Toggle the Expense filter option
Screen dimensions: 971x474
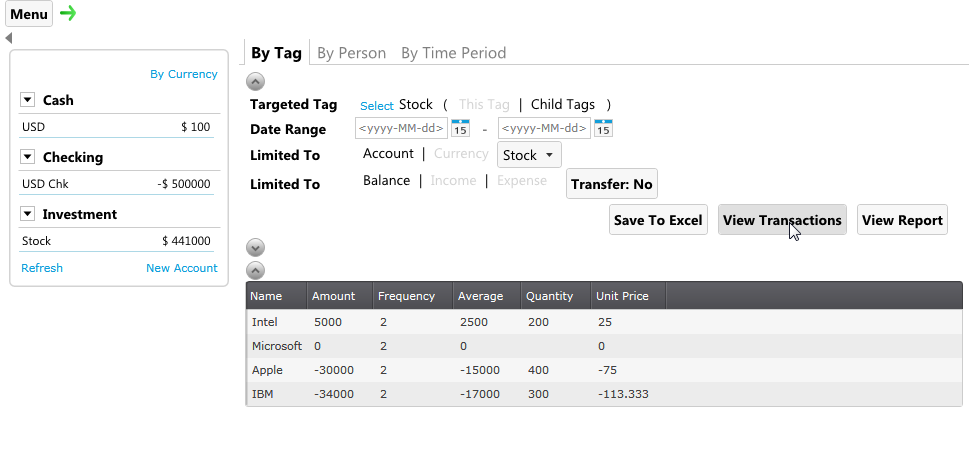[522, 180]
